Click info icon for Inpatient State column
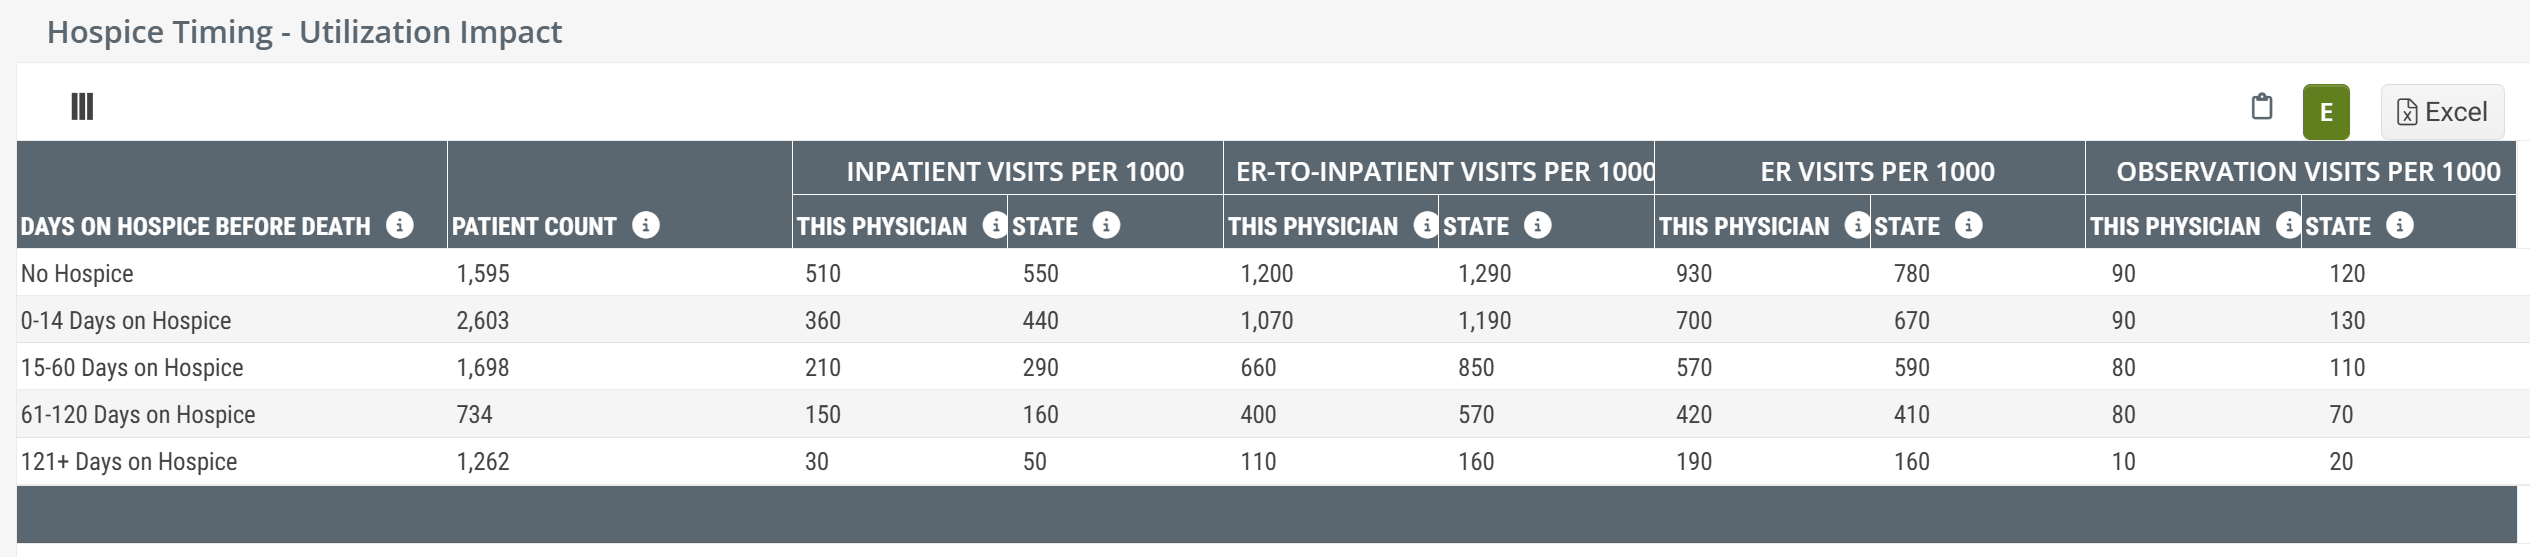Screen dimensions: 2530x557 click(1105, 225)
